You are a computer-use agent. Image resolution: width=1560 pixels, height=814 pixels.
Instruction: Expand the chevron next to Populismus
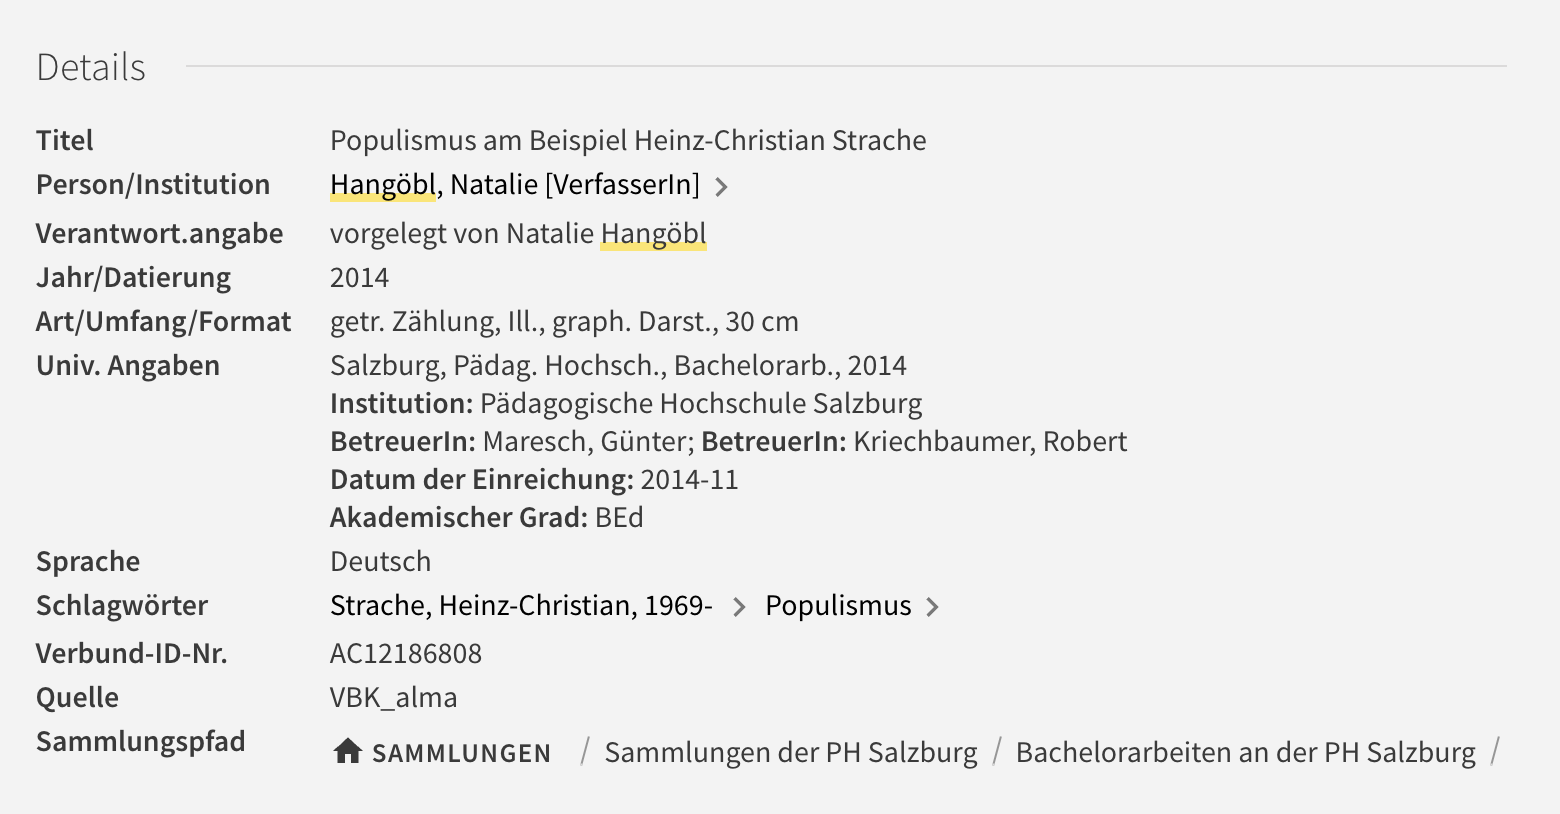tap(932, 607)
